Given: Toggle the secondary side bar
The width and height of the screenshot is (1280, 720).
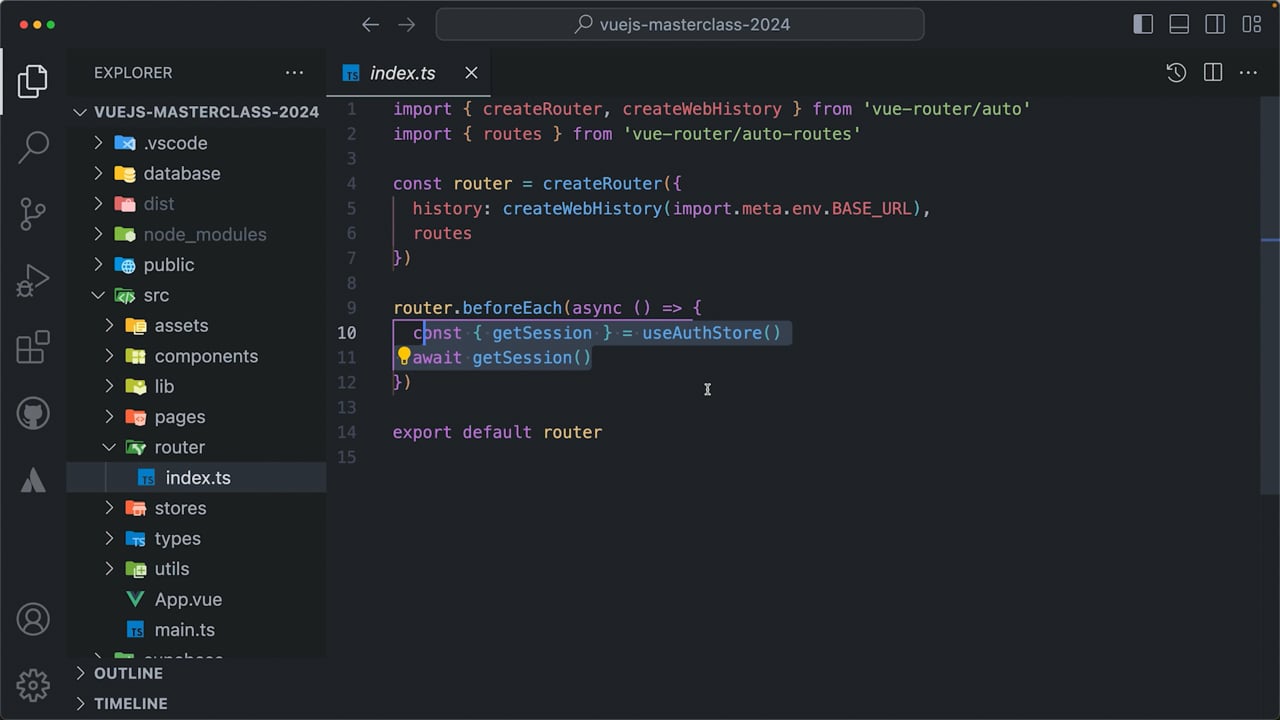Looking at the screenshot, I should [x=1215, y=25].
